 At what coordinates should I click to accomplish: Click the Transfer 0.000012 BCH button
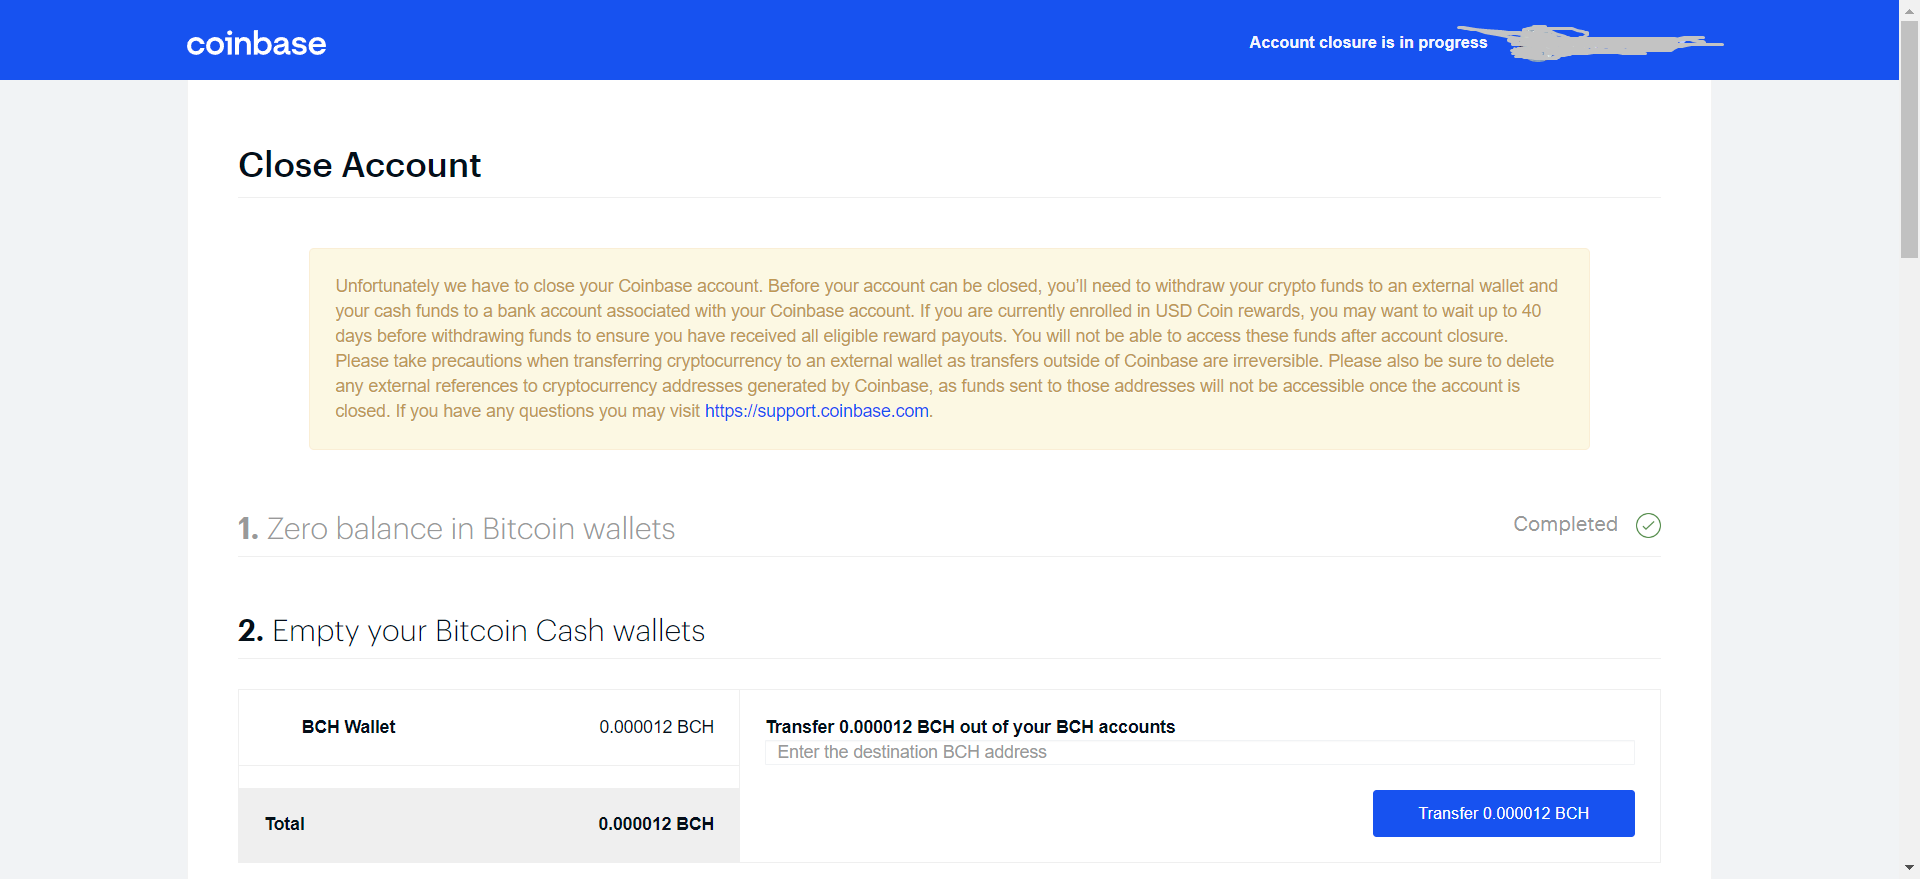click(1503, 813)
